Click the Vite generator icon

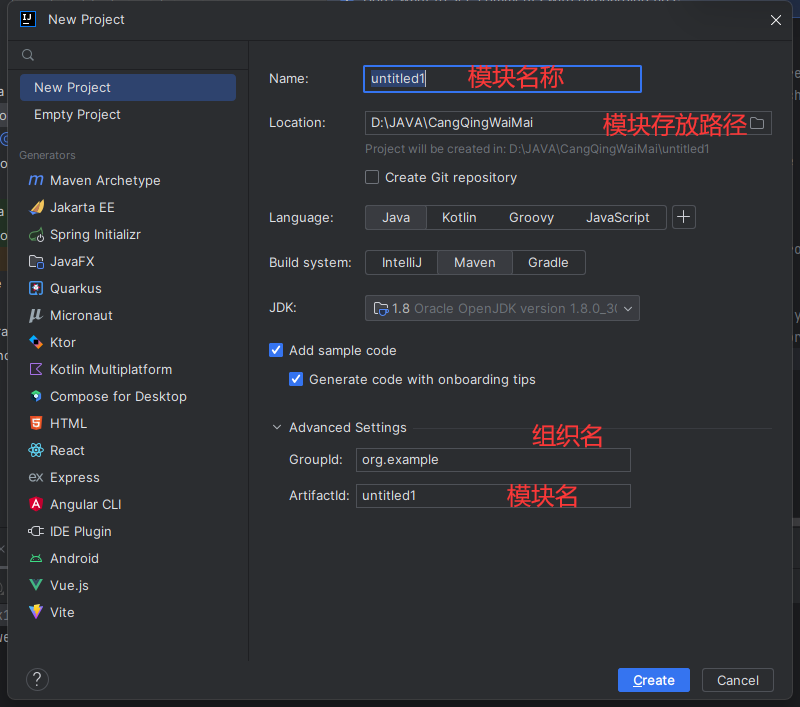pyautogui.click(x=36, y=612)
